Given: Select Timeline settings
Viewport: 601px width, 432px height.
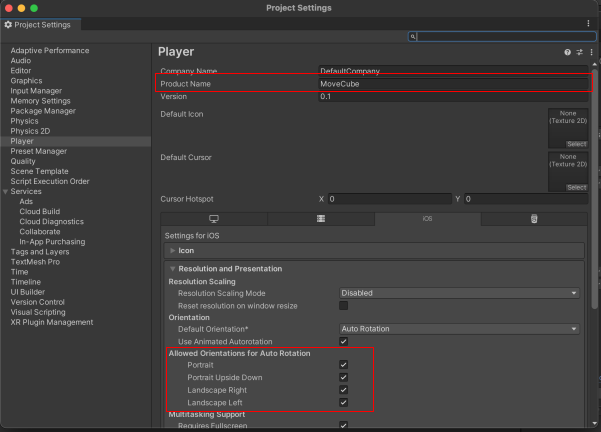Looking at the screenshot, I should point(25,282).
